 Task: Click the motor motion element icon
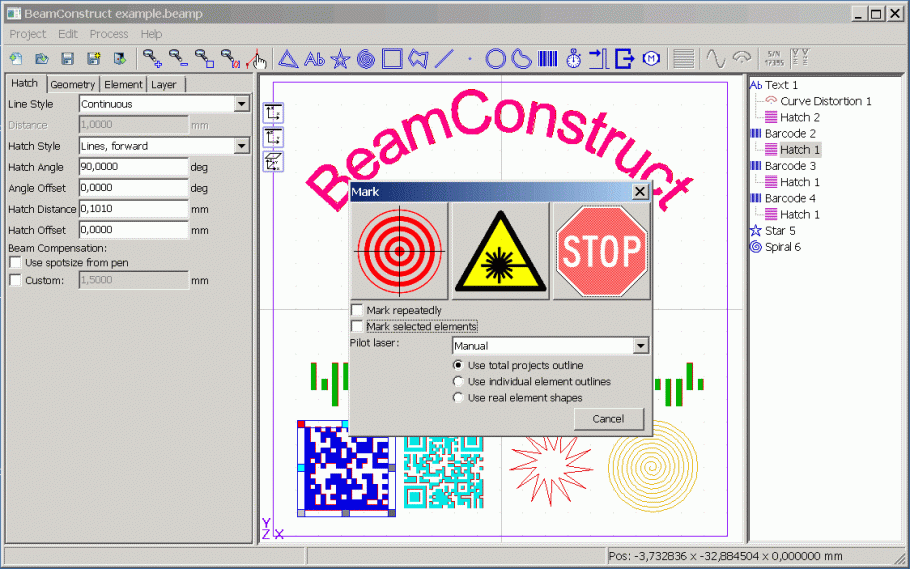click(x=651, y=59)
